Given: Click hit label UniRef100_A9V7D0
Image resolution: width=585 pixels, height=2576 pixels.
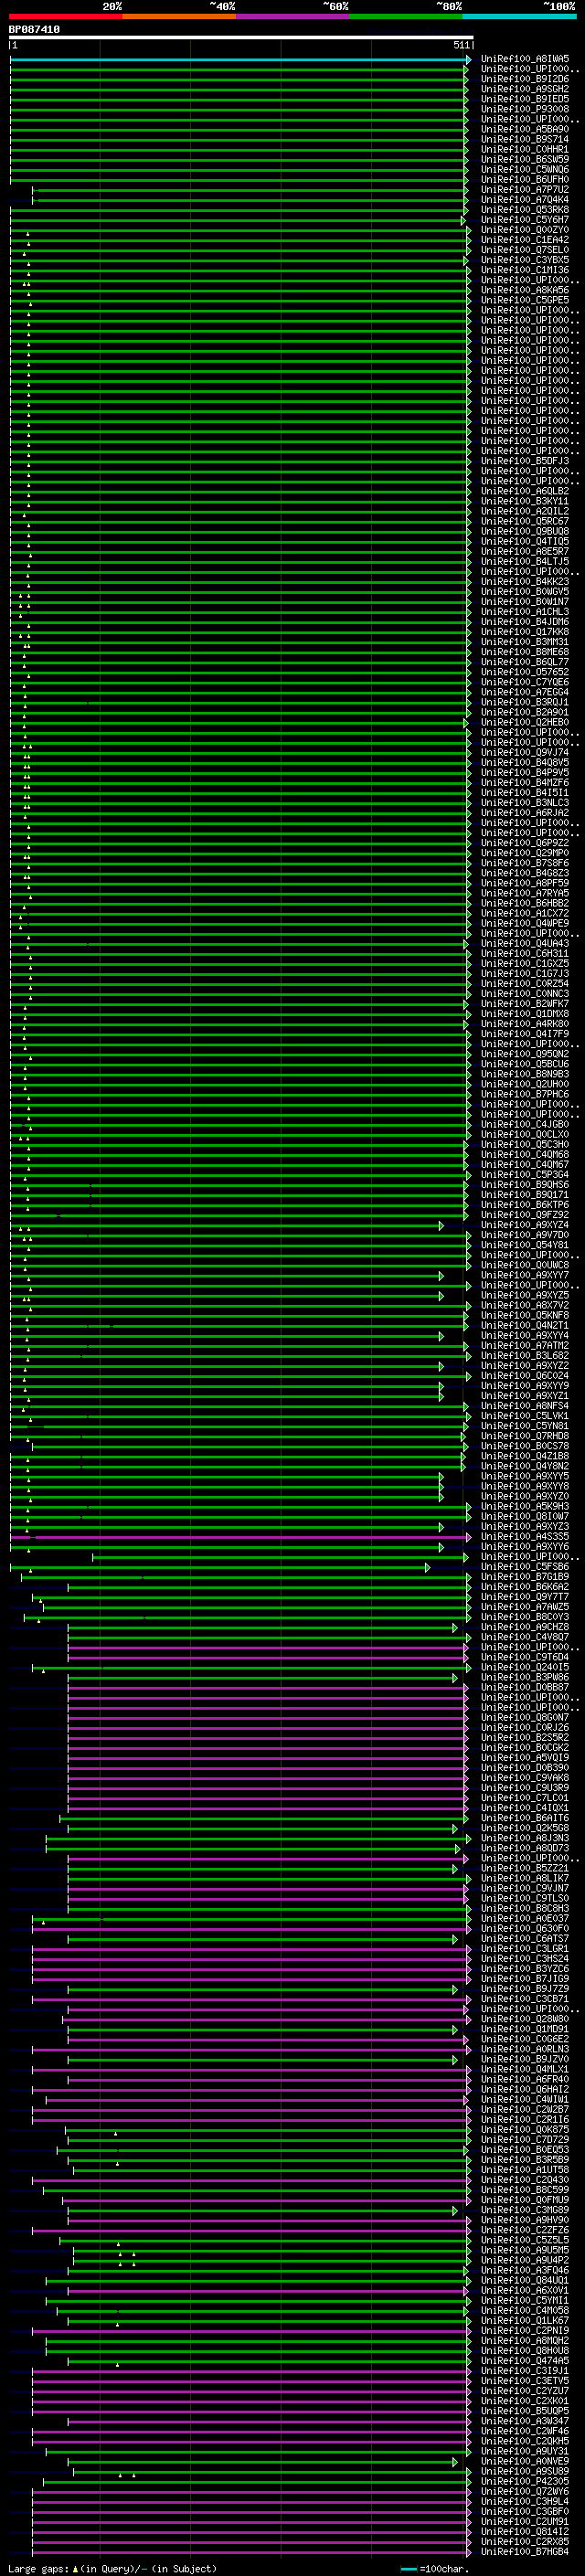Looking at the screenshot, I should click(525, 1235).
